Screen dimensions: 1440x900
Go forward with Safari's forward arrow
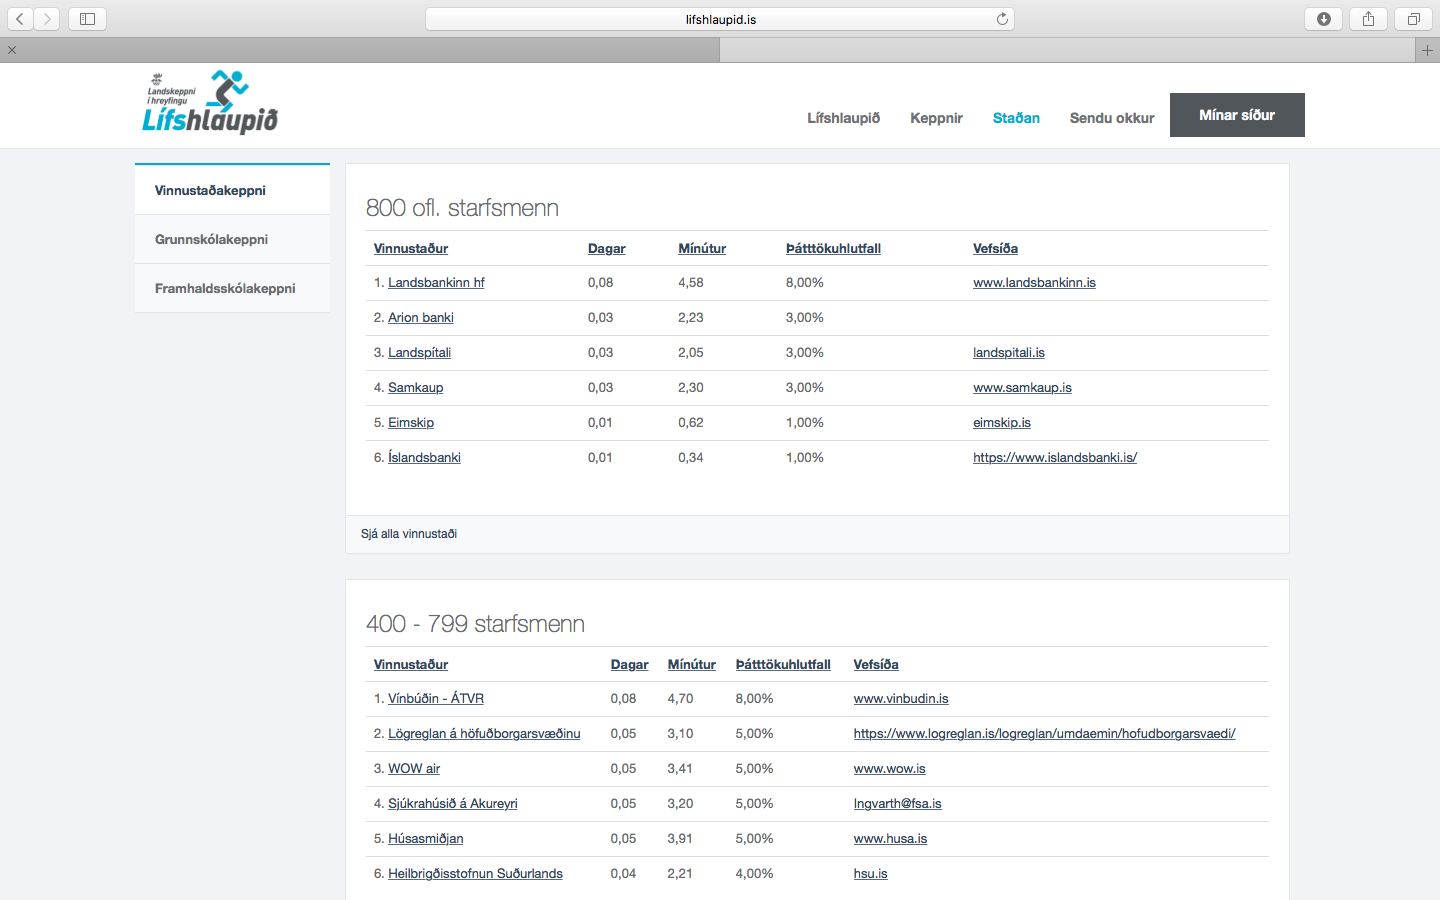pyautogui.click(x=47, y=19)
